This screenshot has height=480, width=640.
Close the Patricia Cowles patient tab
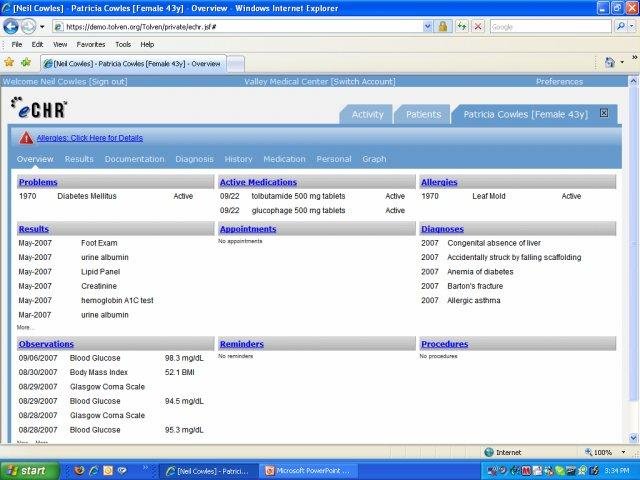[x=603, y=113]
